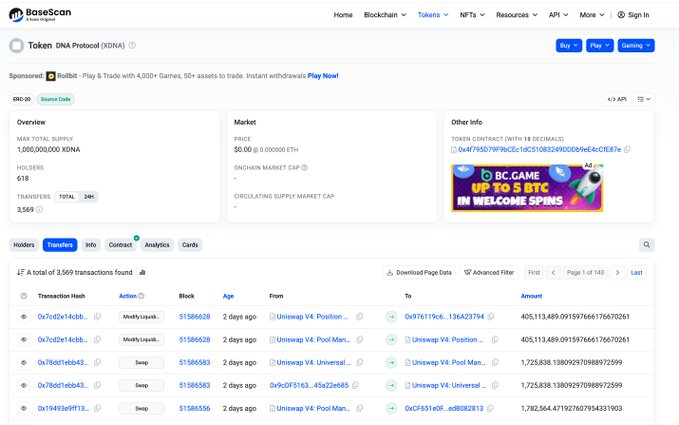Image resolution: width=679 pixels, height=425 pixels.
Task: Open the Play dropdown
Action: coord(599,45)
